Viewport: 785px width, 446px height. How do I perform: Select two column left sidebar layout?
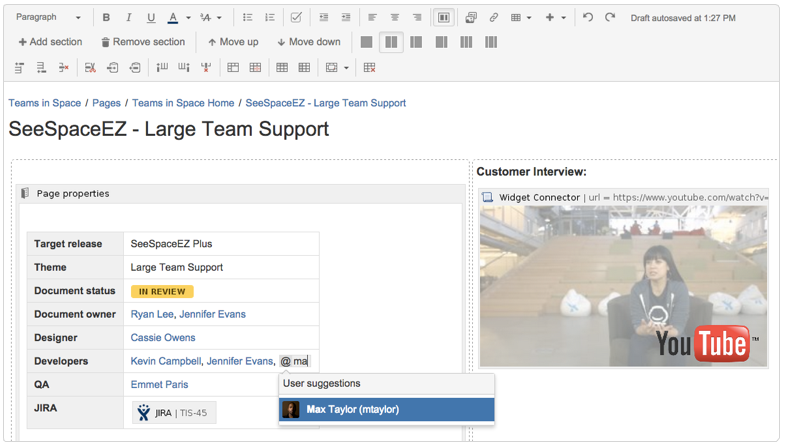pyautogui.click(x=416, y=42)
